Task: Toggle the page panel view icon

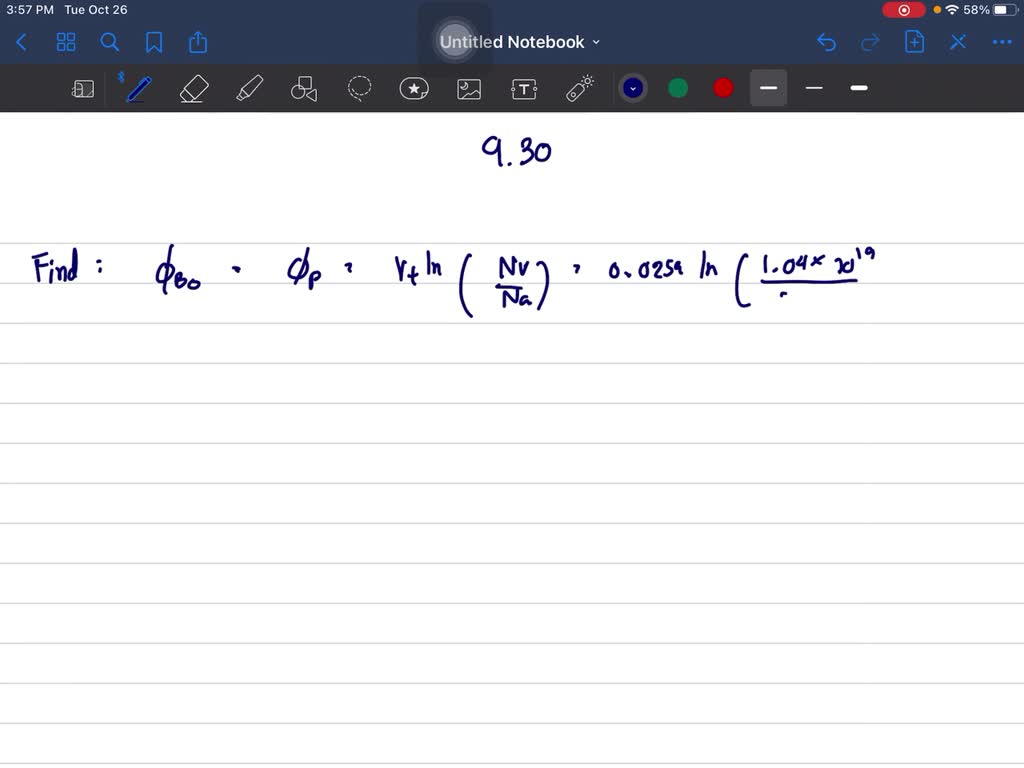Action: 83,88
